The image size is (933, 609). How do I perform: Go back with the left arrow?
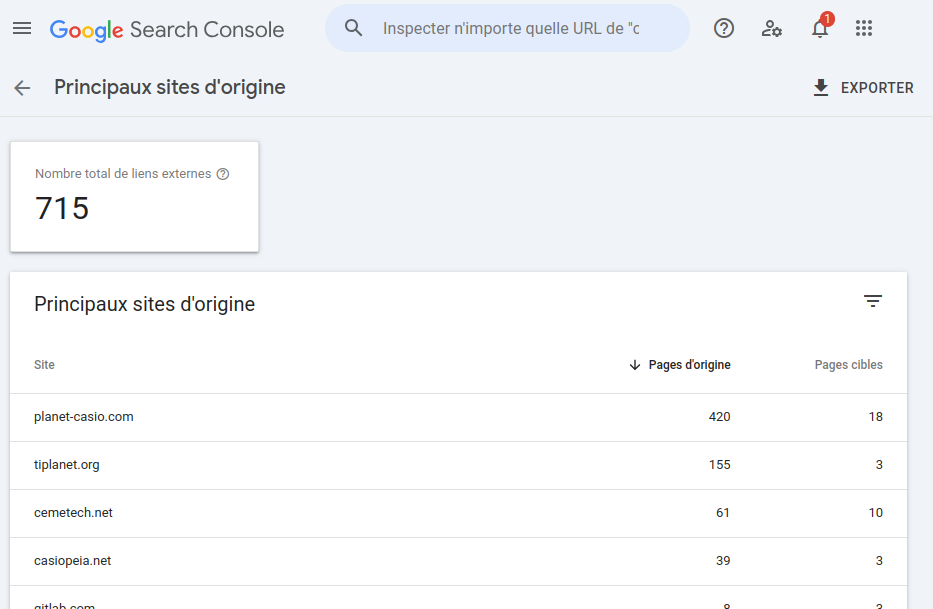(x=22, y=88)
